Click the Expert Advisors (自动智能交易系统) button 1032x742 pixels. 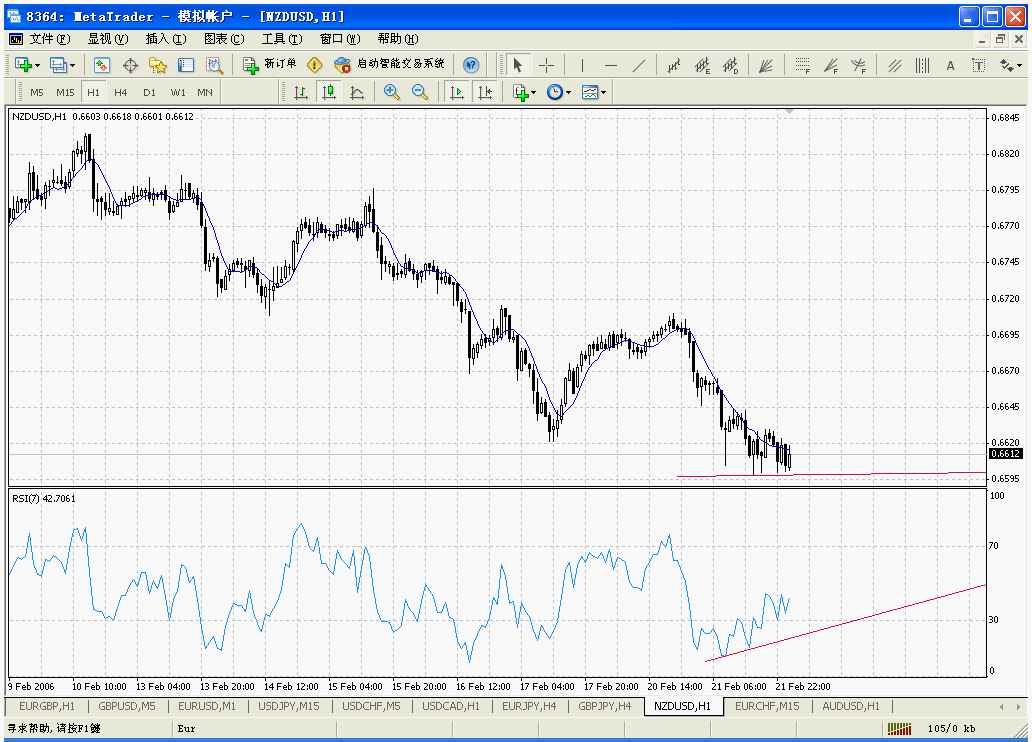389,65
